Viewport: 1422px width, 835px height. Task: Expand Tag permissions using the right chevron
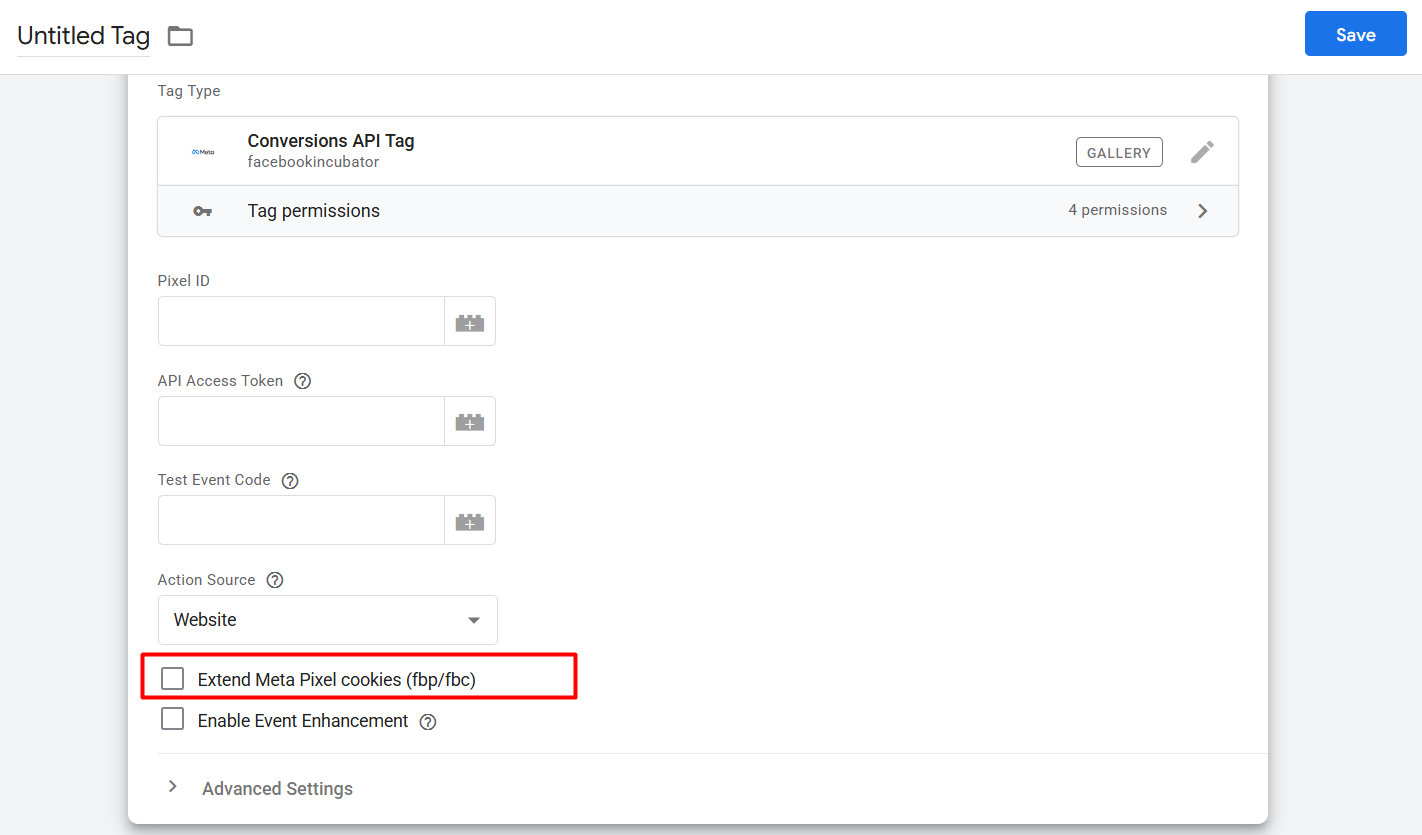1202,211
